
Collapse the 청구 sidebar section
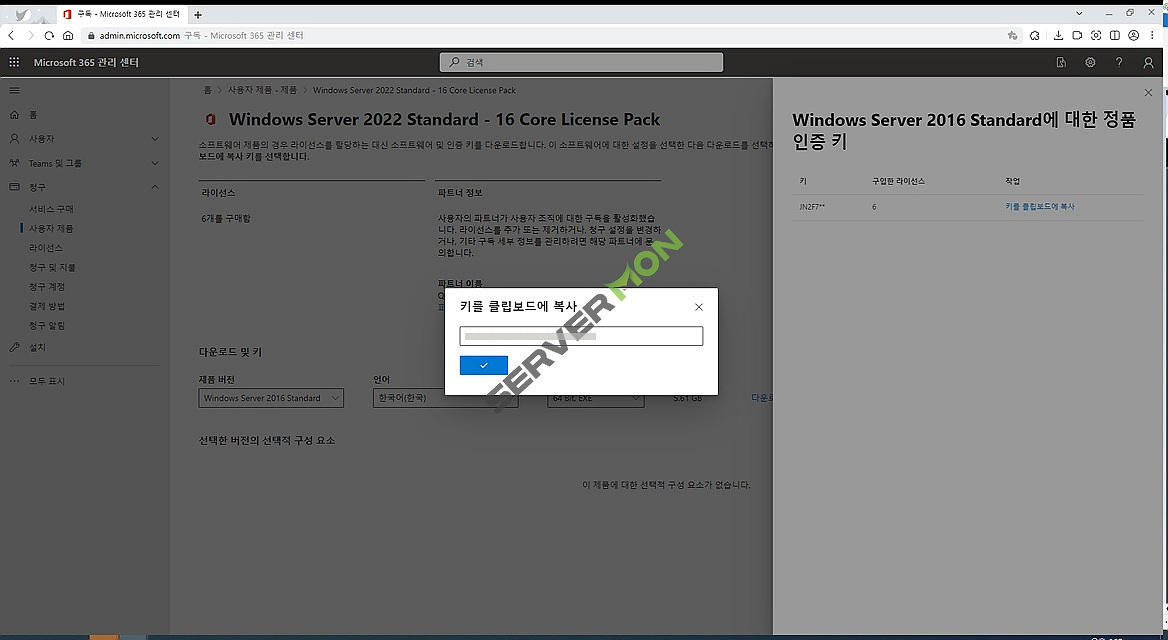point(83,187)
